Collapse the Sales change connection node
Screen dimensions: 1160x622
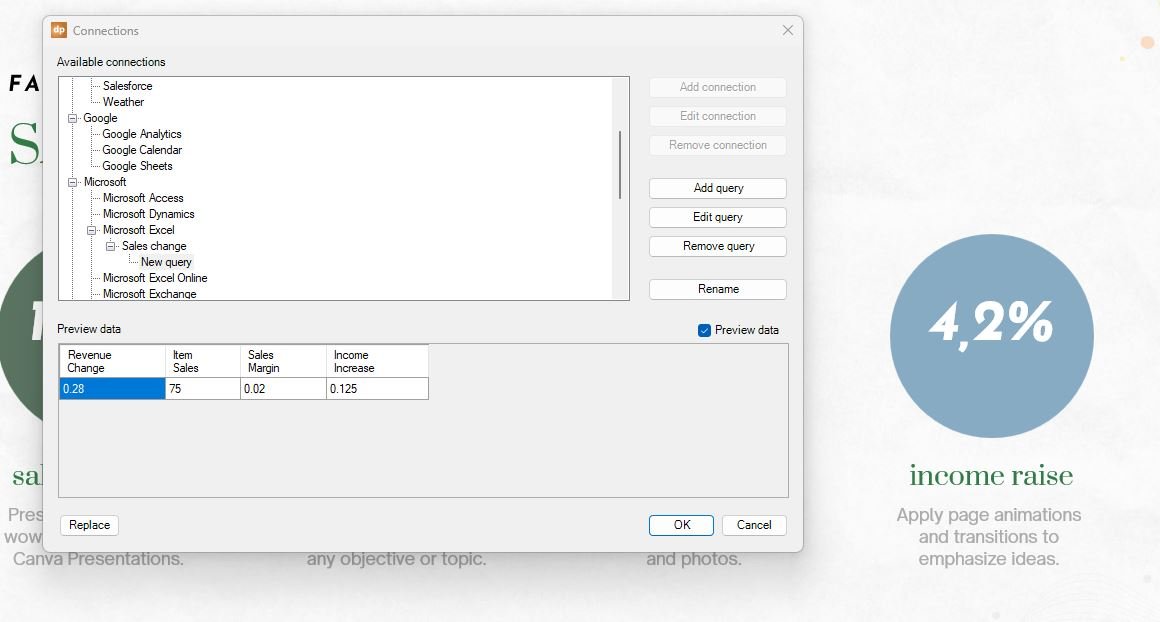111,246
